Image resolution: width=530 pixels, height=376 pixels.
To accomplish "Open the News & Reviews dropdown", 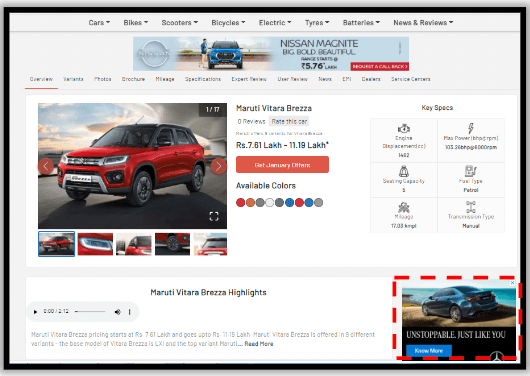I will point(423,23).
